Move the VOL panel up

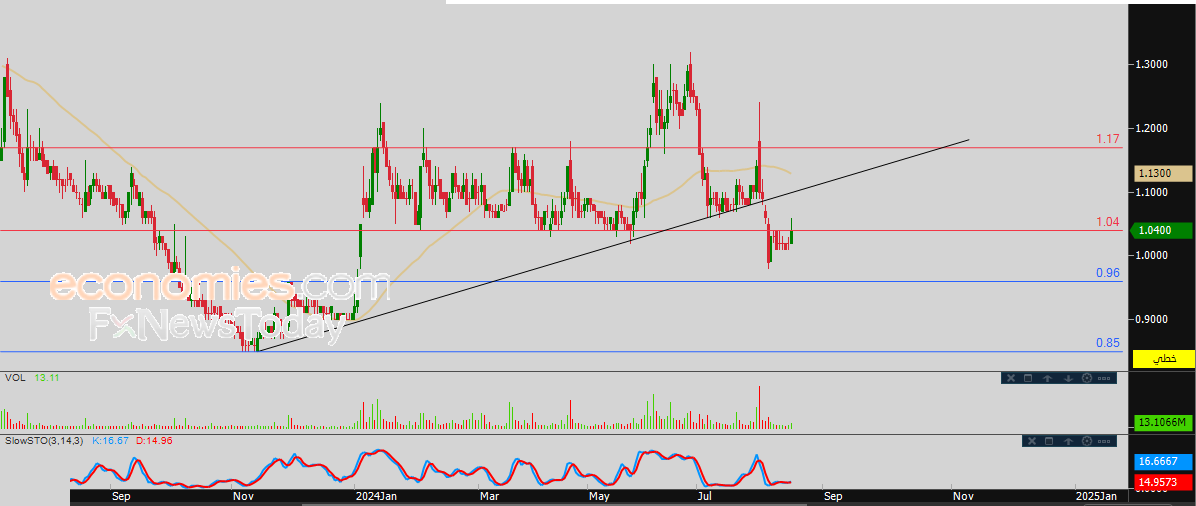(1047, 378)
